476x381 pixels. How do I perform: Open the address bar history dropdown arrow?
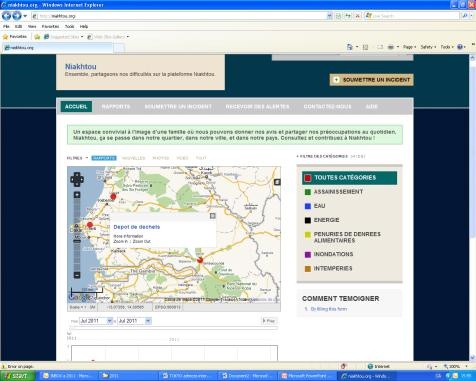coord(329,16)
